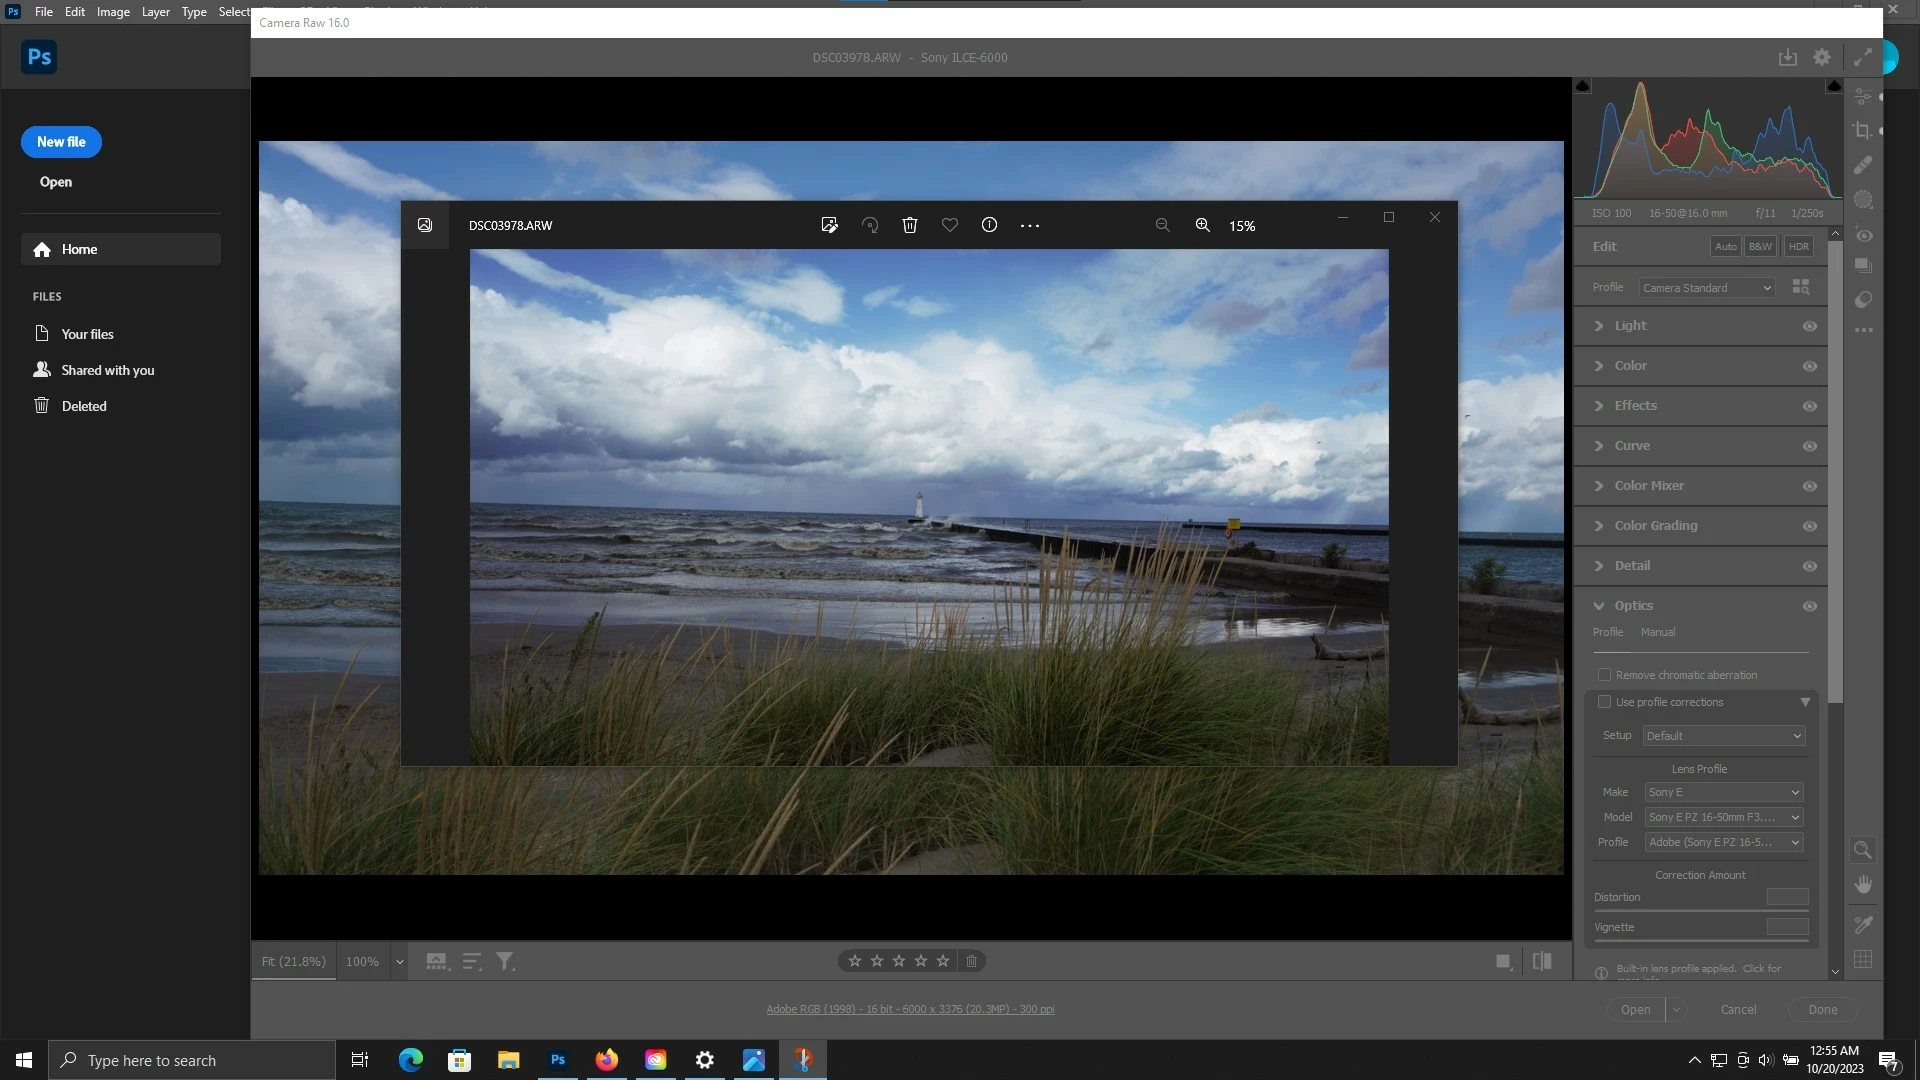
Task: Select the Red Eye removal tool
Action: pos(1864,236)
